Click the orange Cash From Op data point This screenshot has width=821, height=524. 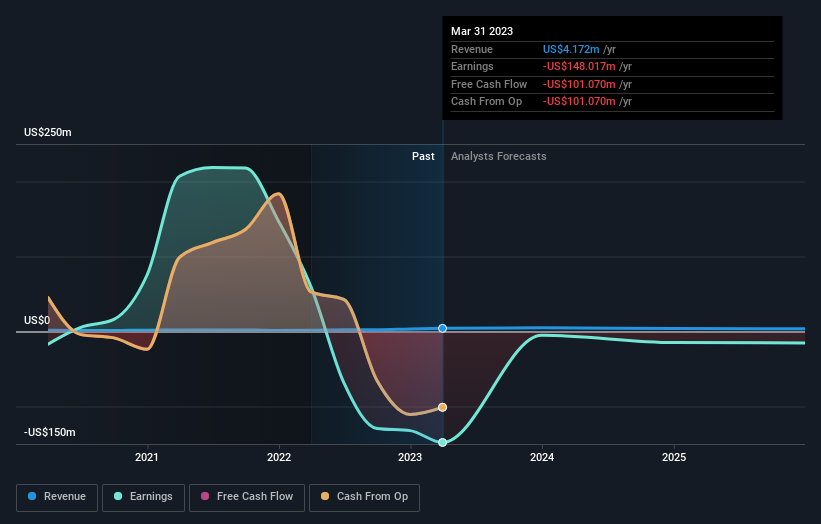pos(442,407)
